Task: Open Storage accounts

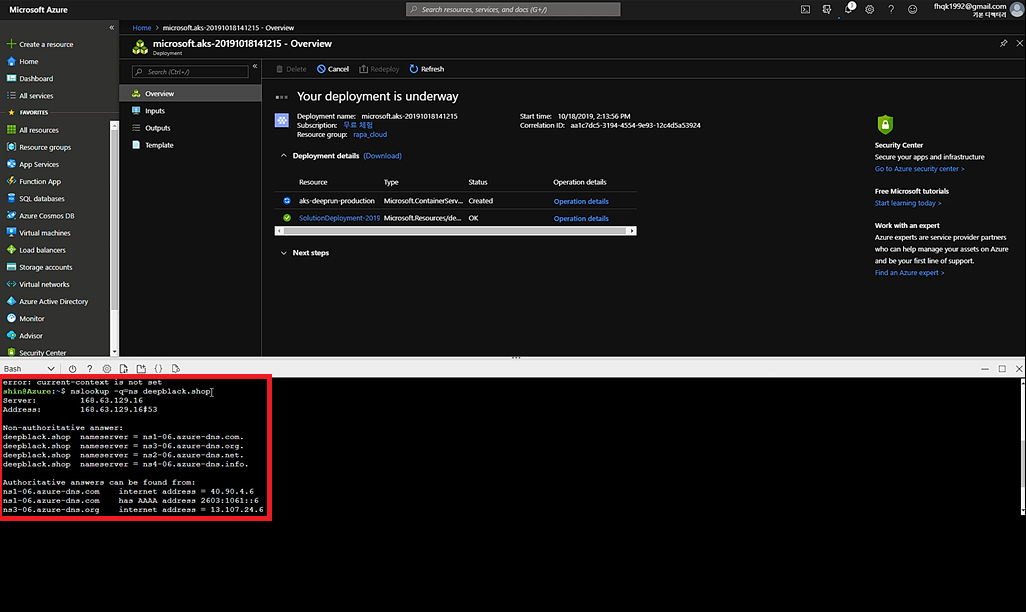Action: pyautogui.click(x=39, y=267)
